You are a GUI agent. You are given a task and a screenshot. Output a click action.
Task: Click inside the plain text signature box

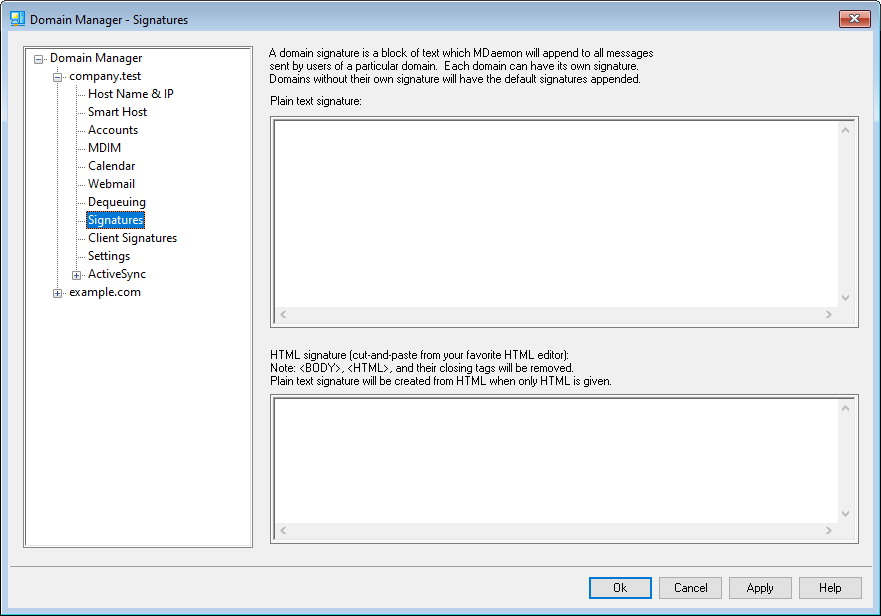pos(555,212)
